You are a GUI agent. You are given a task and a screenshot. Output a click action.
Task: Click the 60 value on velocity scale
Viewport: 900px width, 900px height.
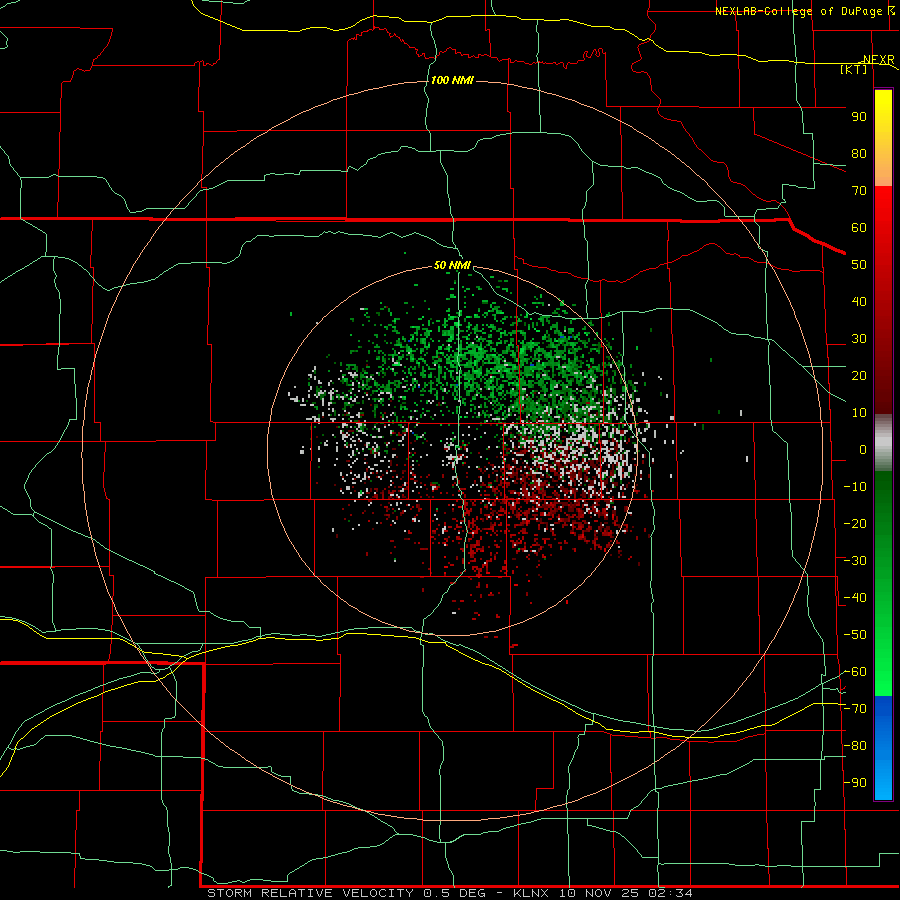[859, 228]
